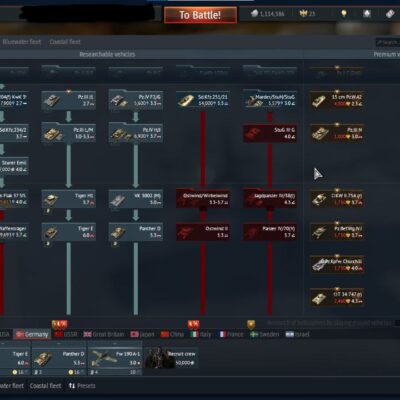Screen dimensions: 400x400
Task: Expand the Marder/StuH/StuG vehicle folder
Action: coord(270,100)
